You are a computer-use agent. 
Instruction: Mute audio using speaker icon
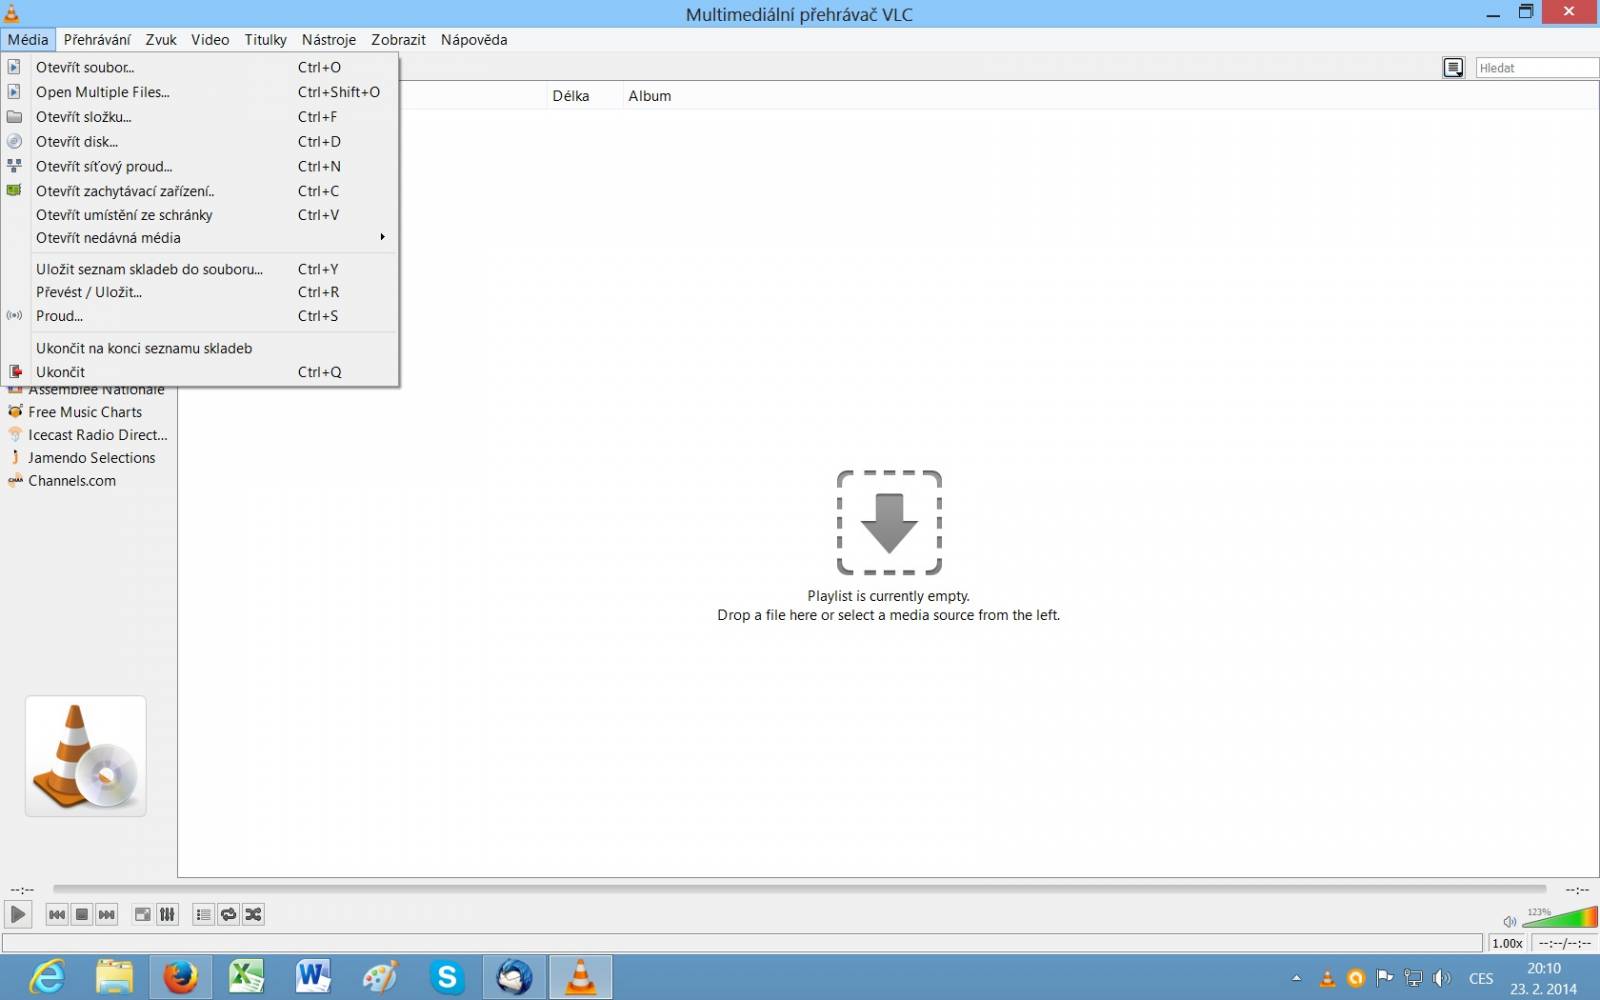[1509, 921]
